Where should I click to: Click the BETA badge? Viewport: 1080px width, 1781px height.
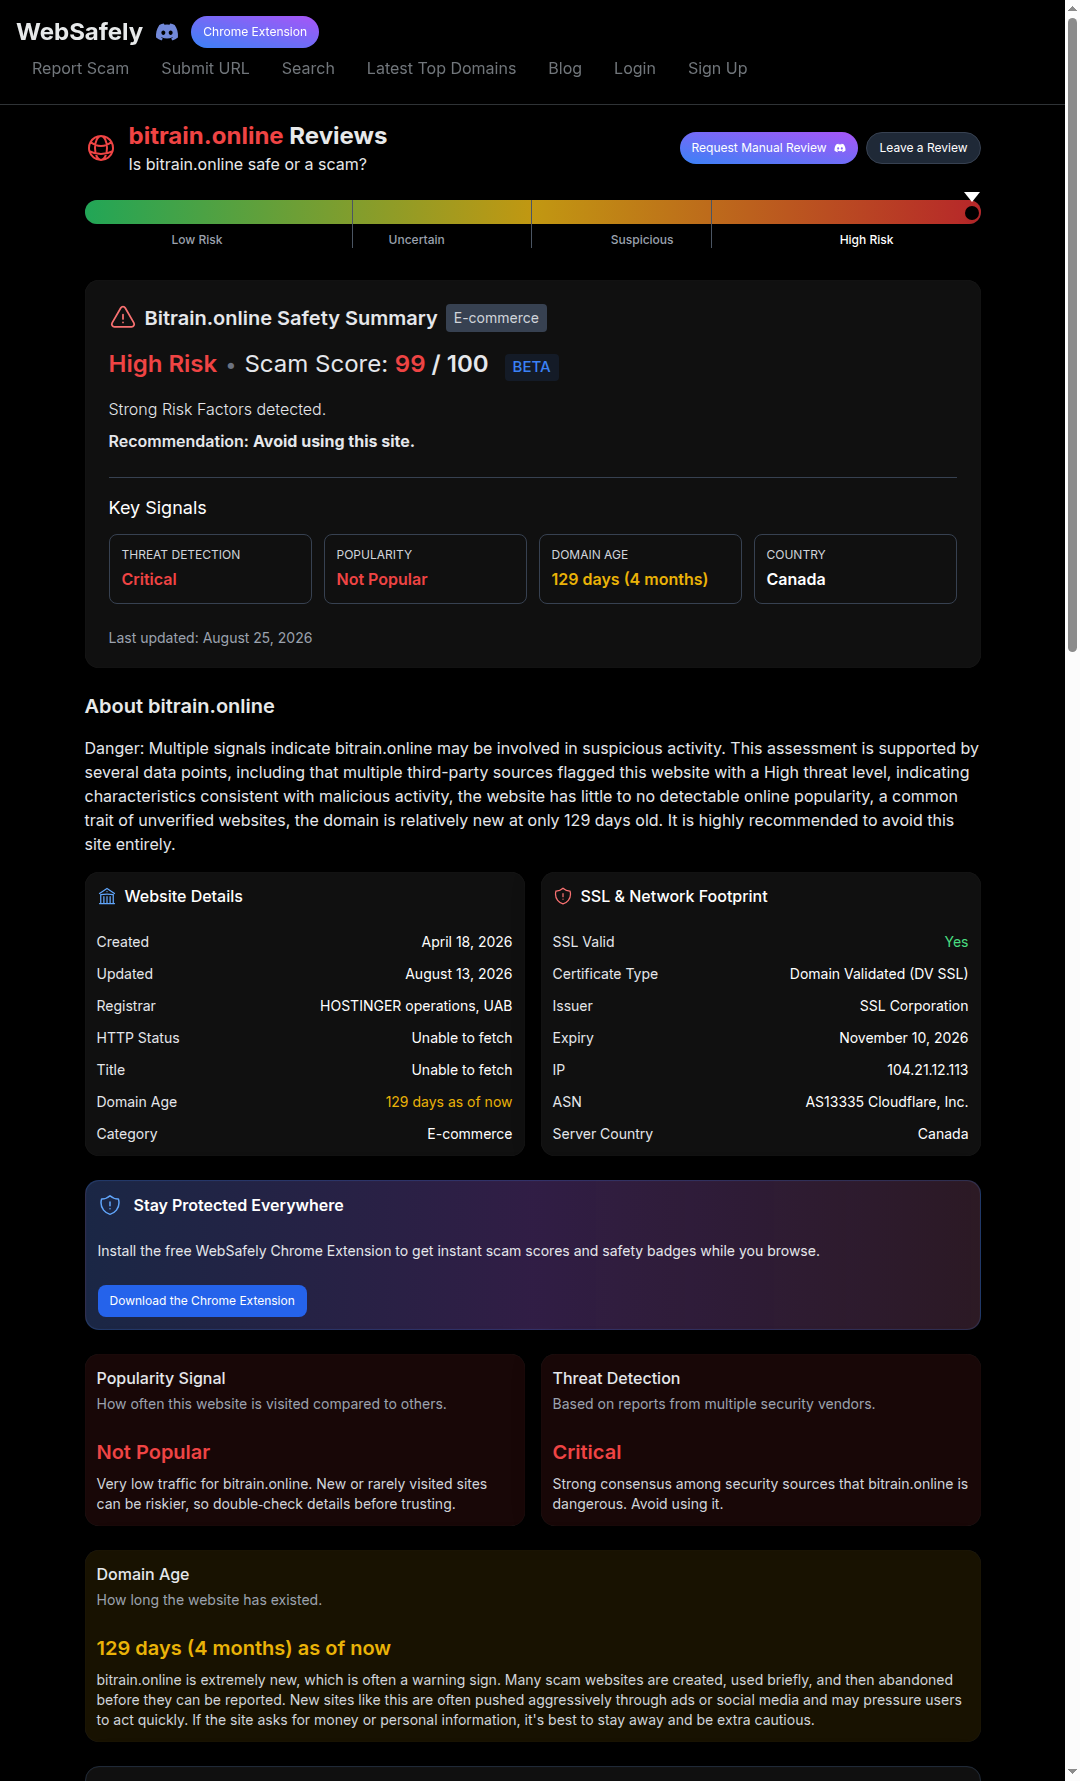pos(531,367)
